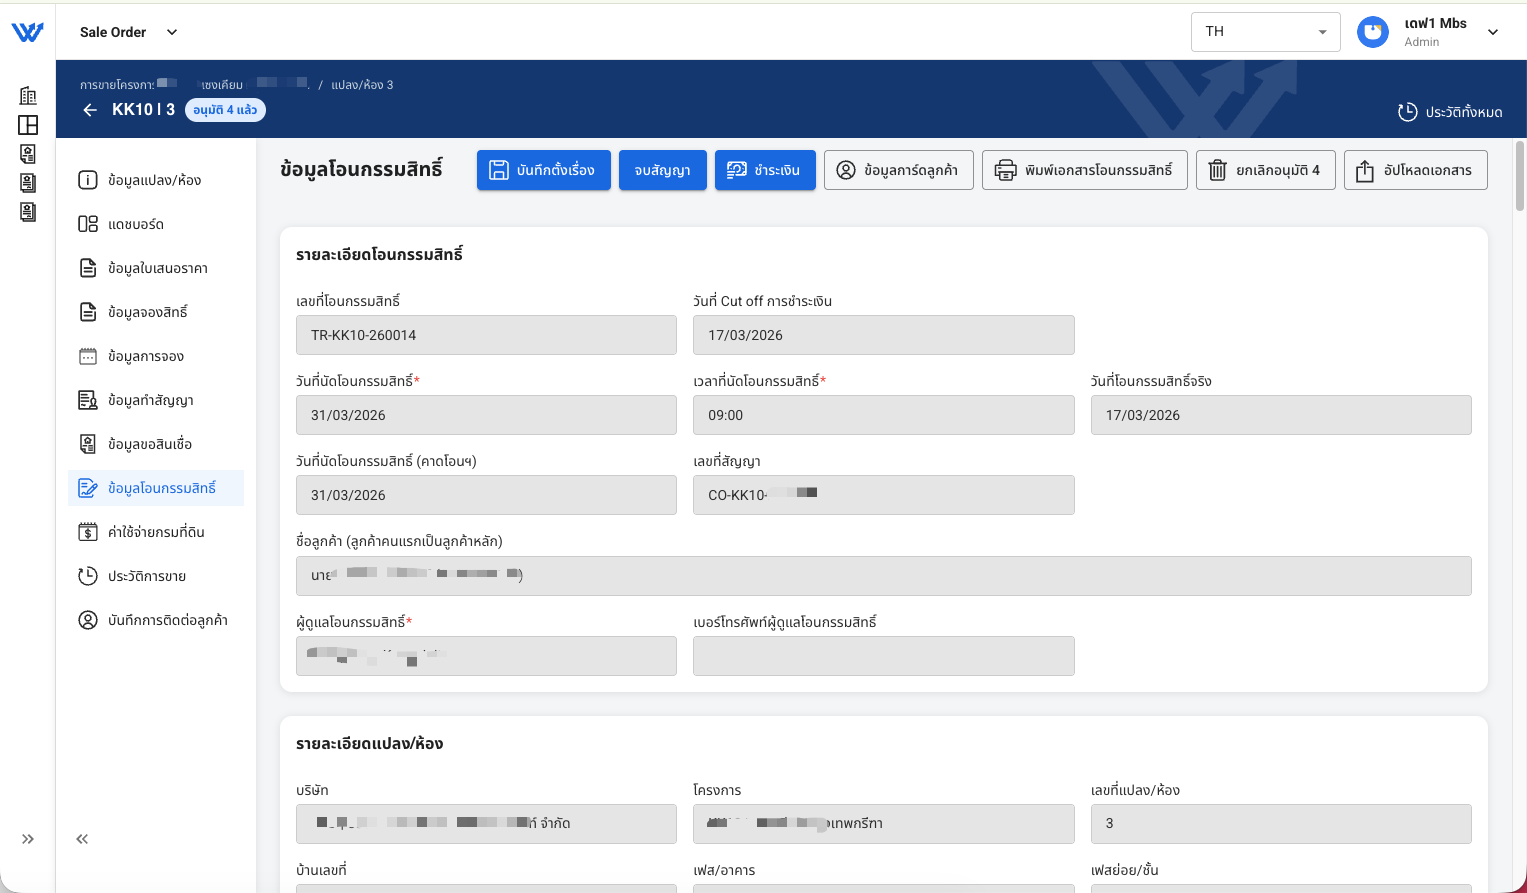Click the W logo in the top-left corner
The width and height of the screenshot is (1527, 893).
tap(27, 31)
